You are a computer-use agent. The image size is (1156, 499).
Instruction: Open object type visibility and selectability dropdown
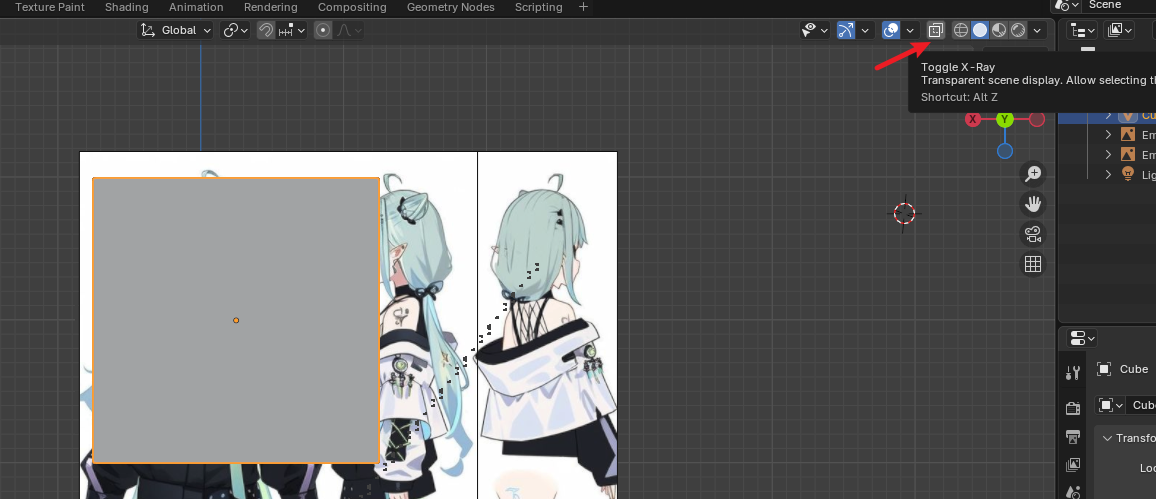[815, 30]
